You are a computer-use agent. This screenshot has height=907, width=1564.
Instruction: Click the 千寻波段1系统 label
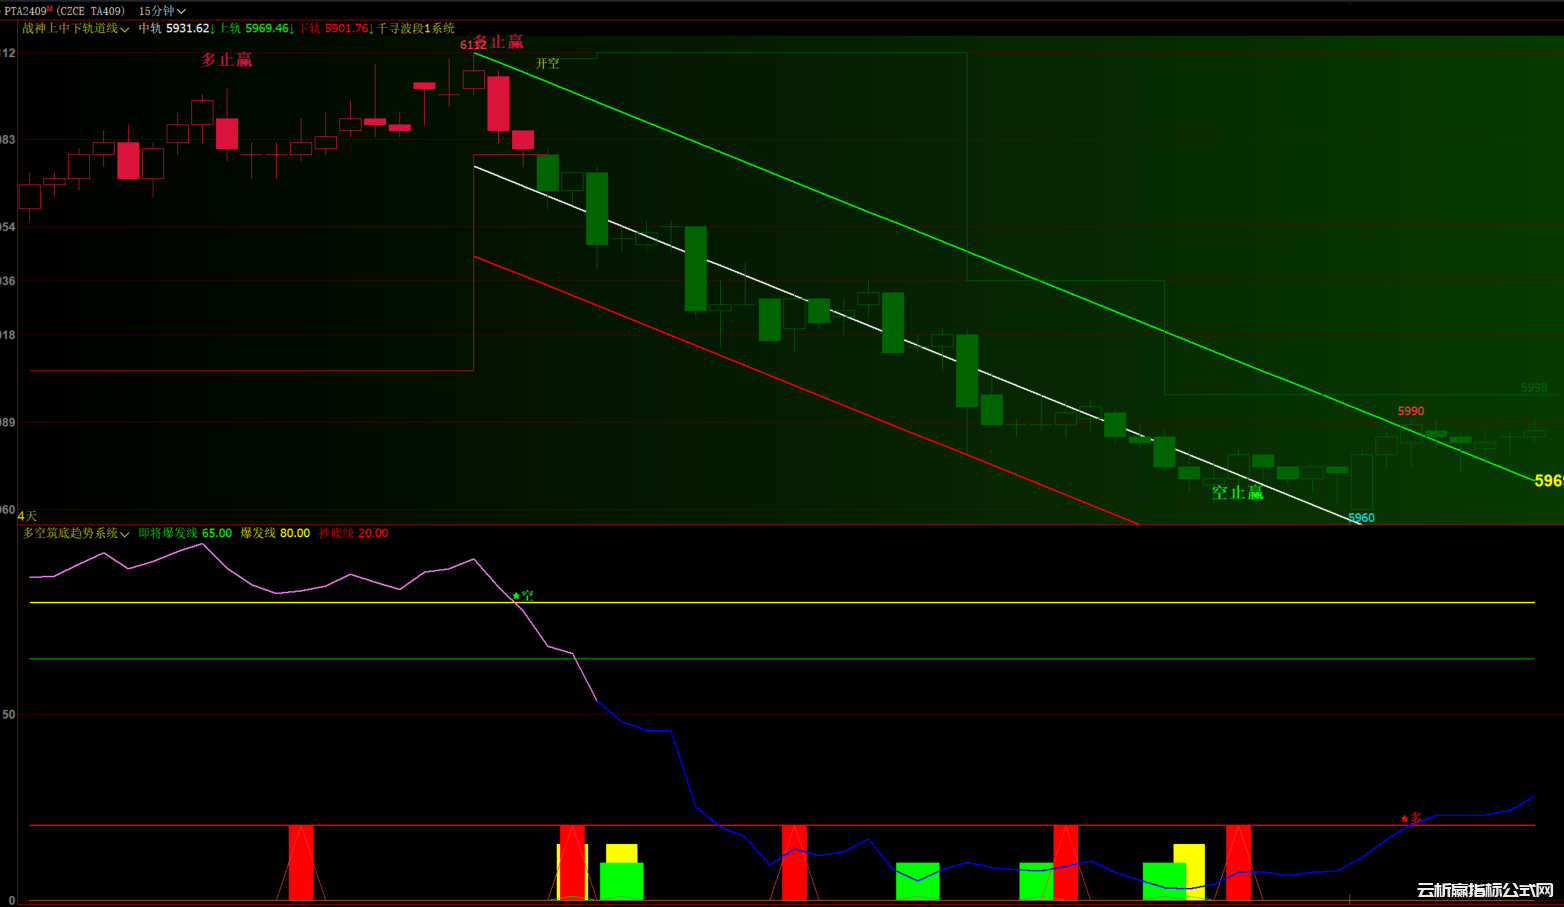[416, 29]
